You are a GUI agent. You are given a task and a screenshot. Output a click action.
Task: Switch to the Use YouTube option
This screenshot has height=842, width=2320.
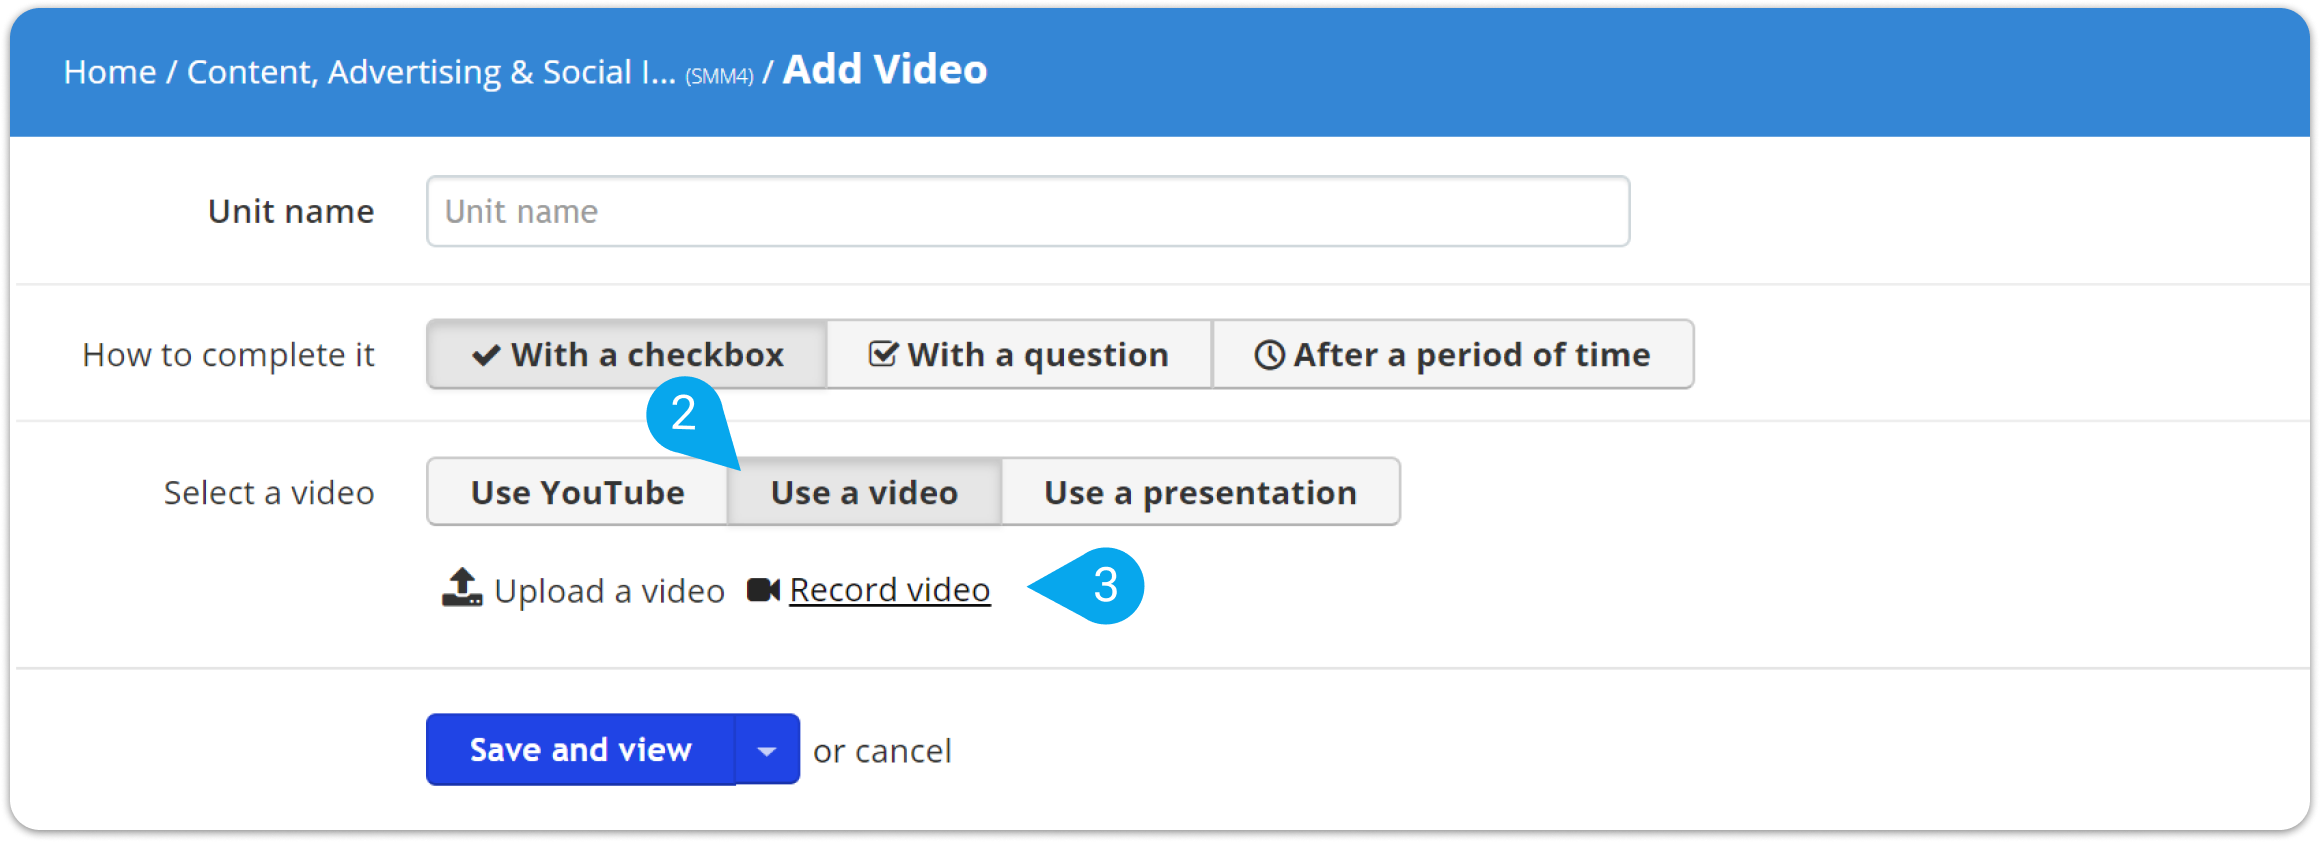[577, 492]
